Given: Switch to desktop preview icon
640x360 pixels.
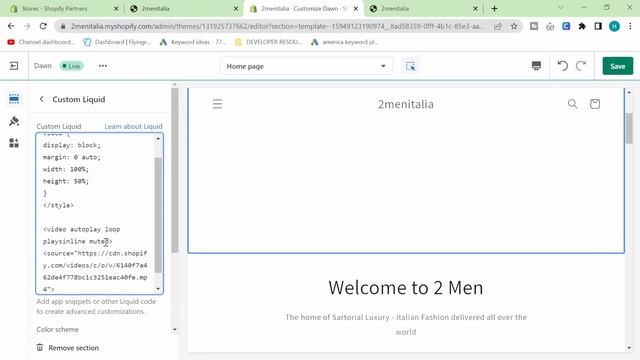Looking at the screenshot, I should [x=536, y=66].
